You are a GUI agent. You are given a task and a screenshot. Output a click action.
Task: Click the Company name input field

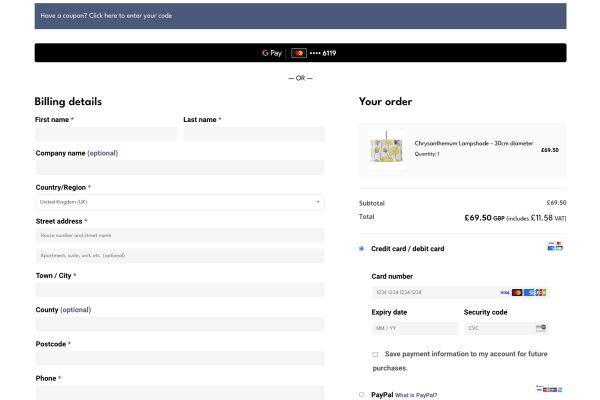(x=180, y=168)
